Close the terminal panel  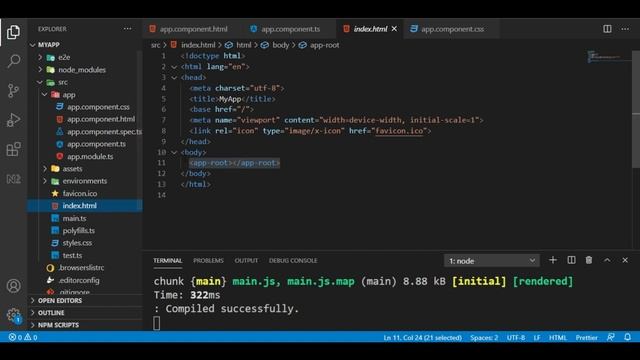pyautogui.click(x=625, y=260)
